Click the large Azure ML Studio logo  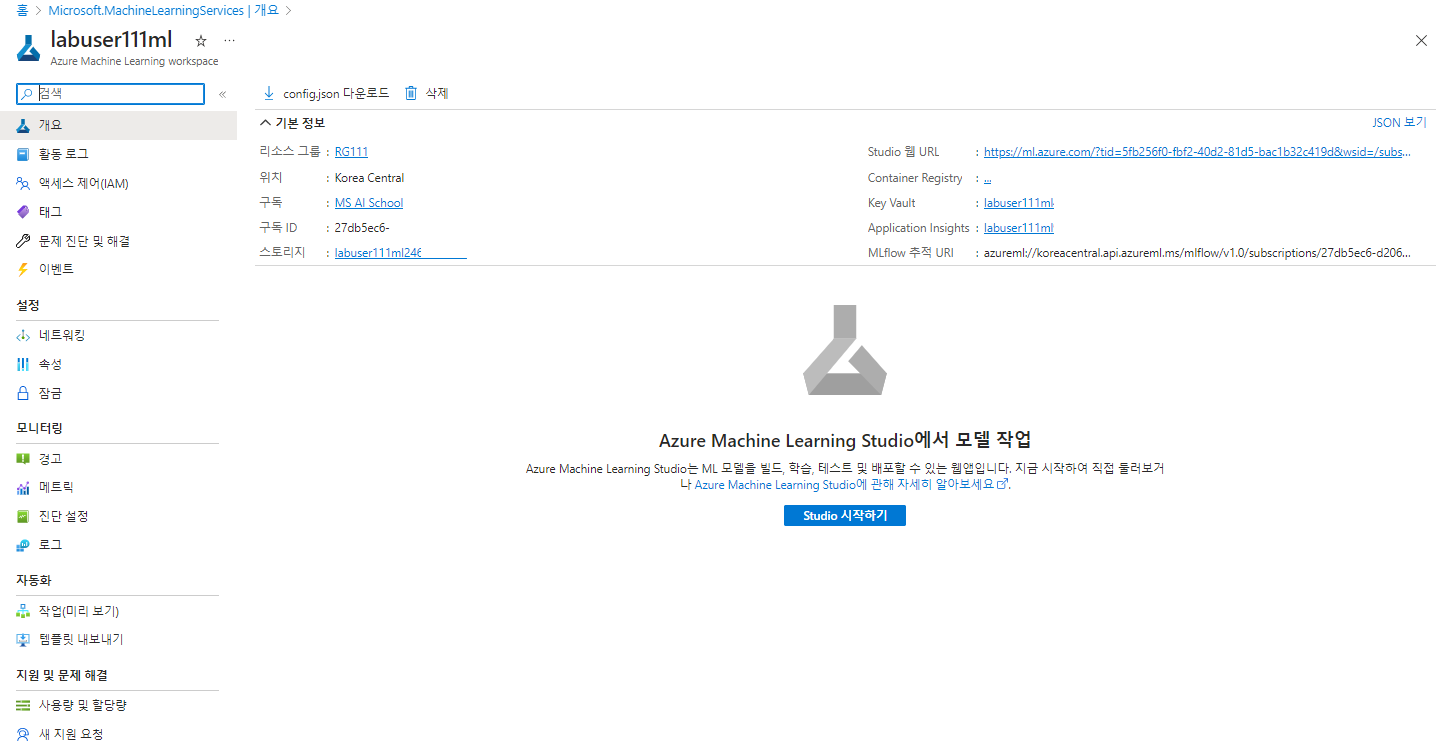click(x=845, y=350)
